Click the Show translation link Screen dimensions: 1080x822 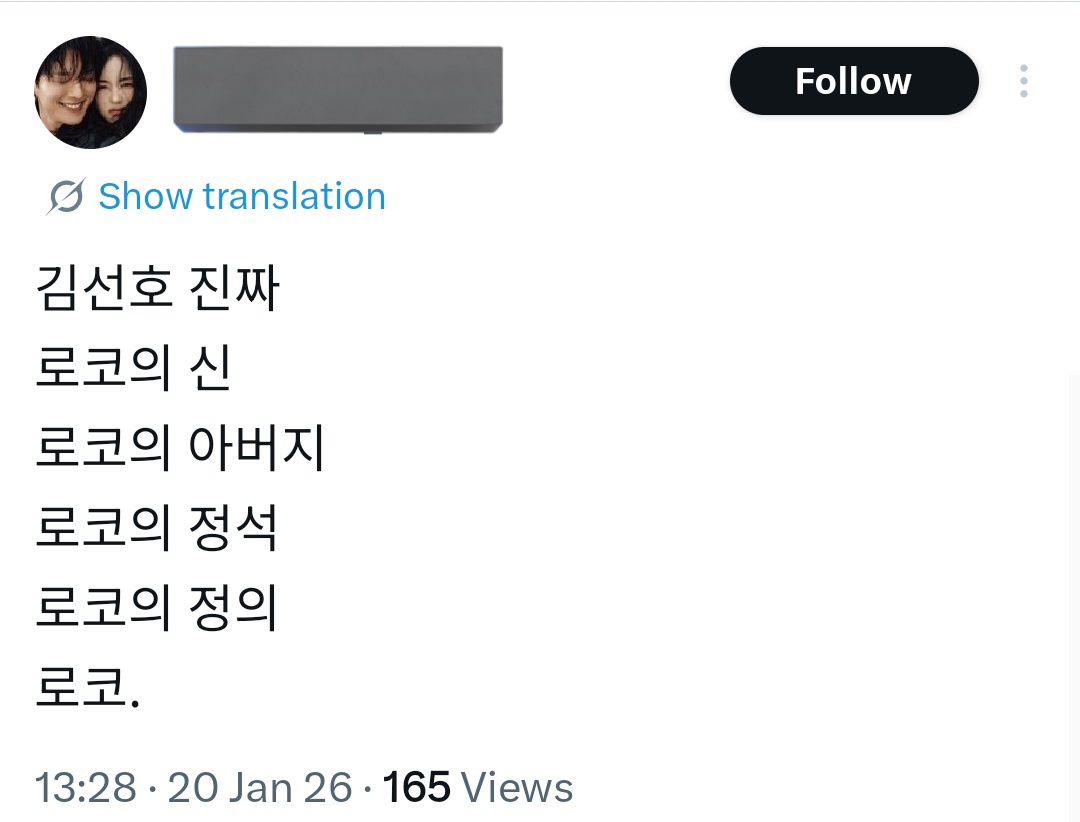tap(241, 197)
